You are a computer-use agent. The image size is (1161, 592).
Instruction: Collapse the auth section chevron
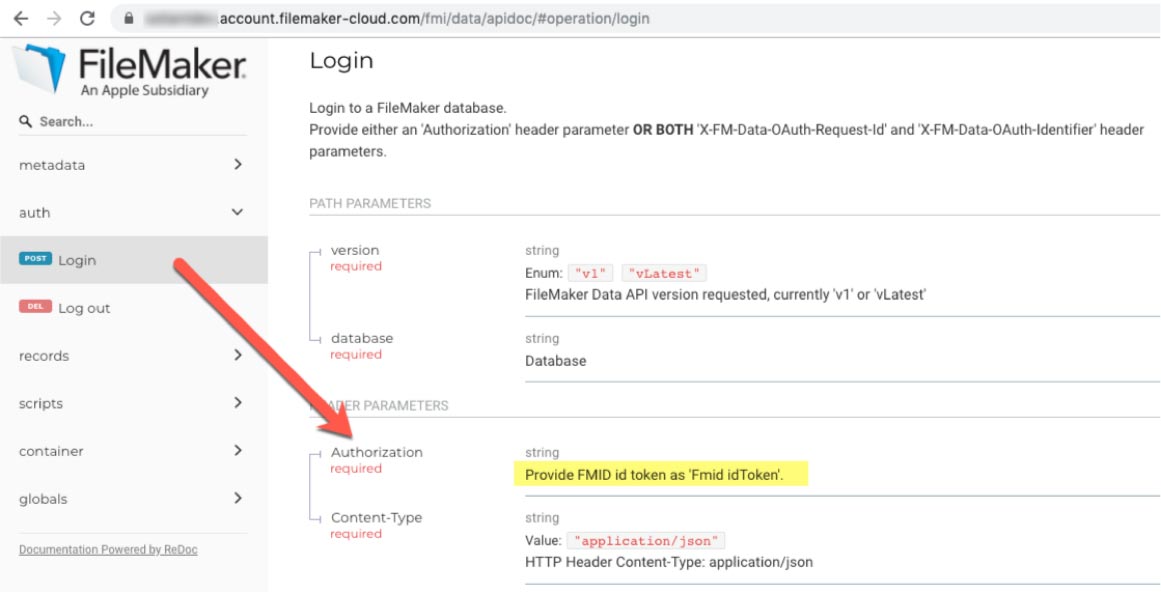[x=238, y=212]
